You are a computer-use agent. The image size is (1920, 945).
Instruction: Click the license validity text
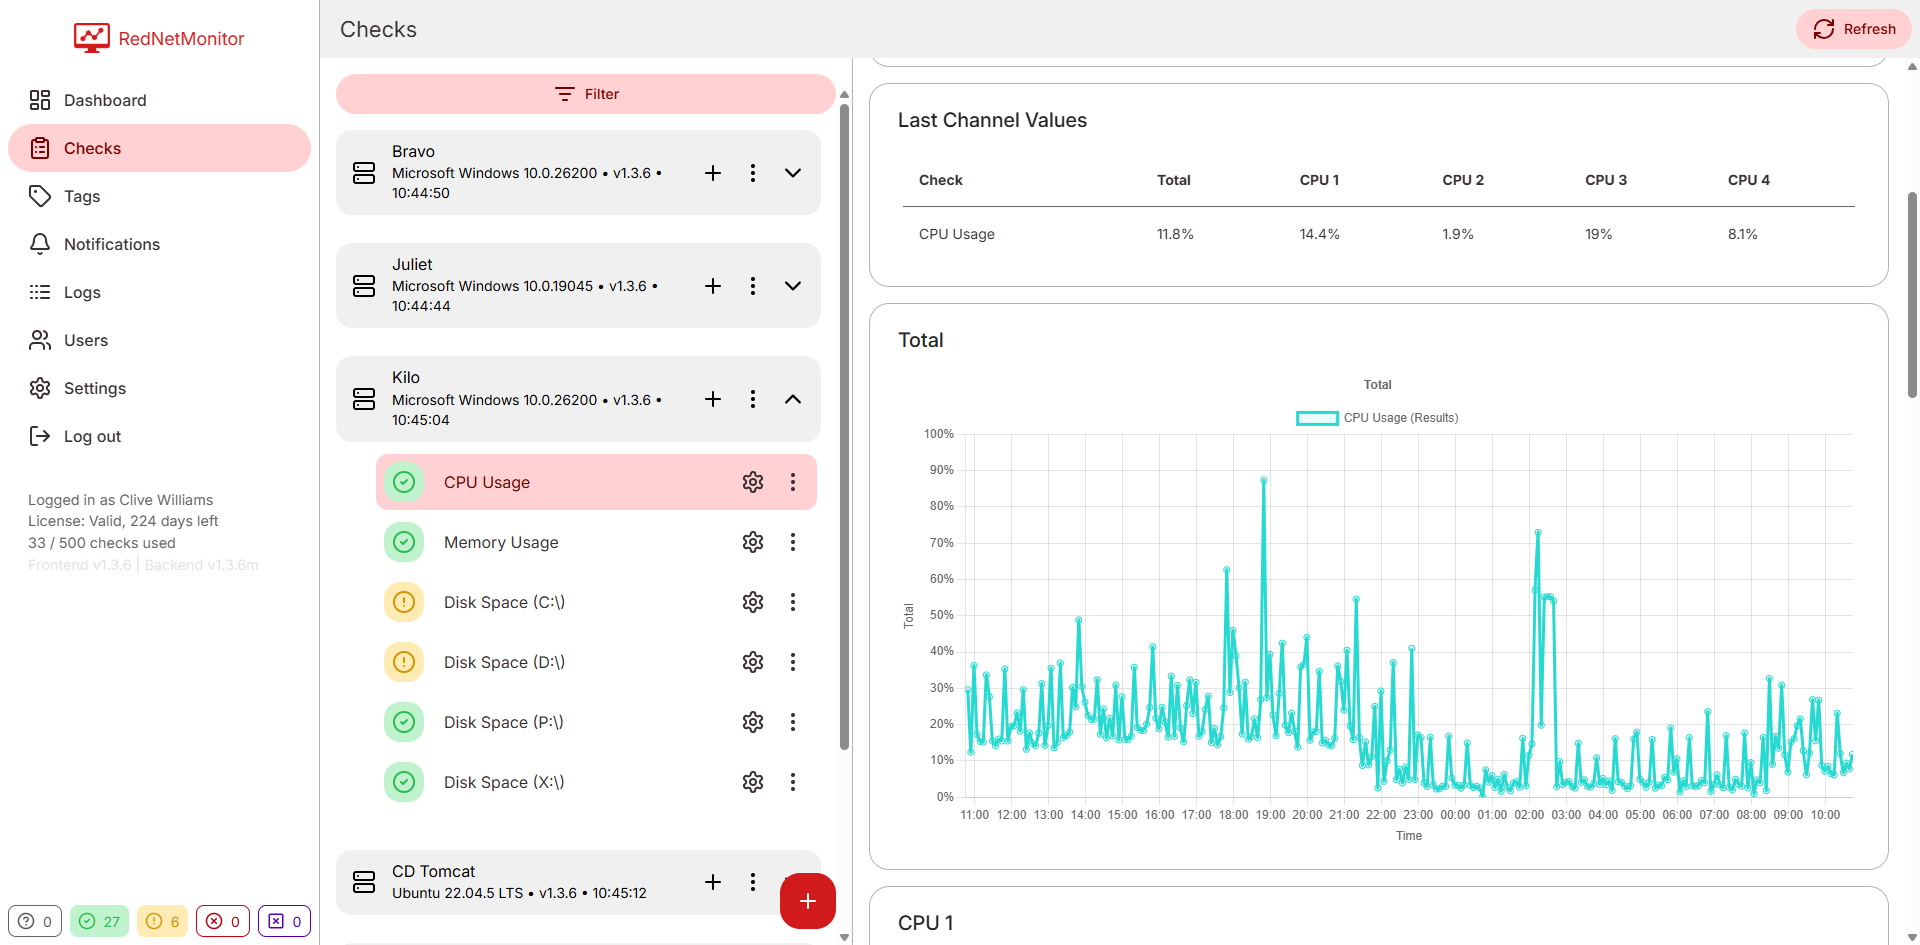coord(123,521)
